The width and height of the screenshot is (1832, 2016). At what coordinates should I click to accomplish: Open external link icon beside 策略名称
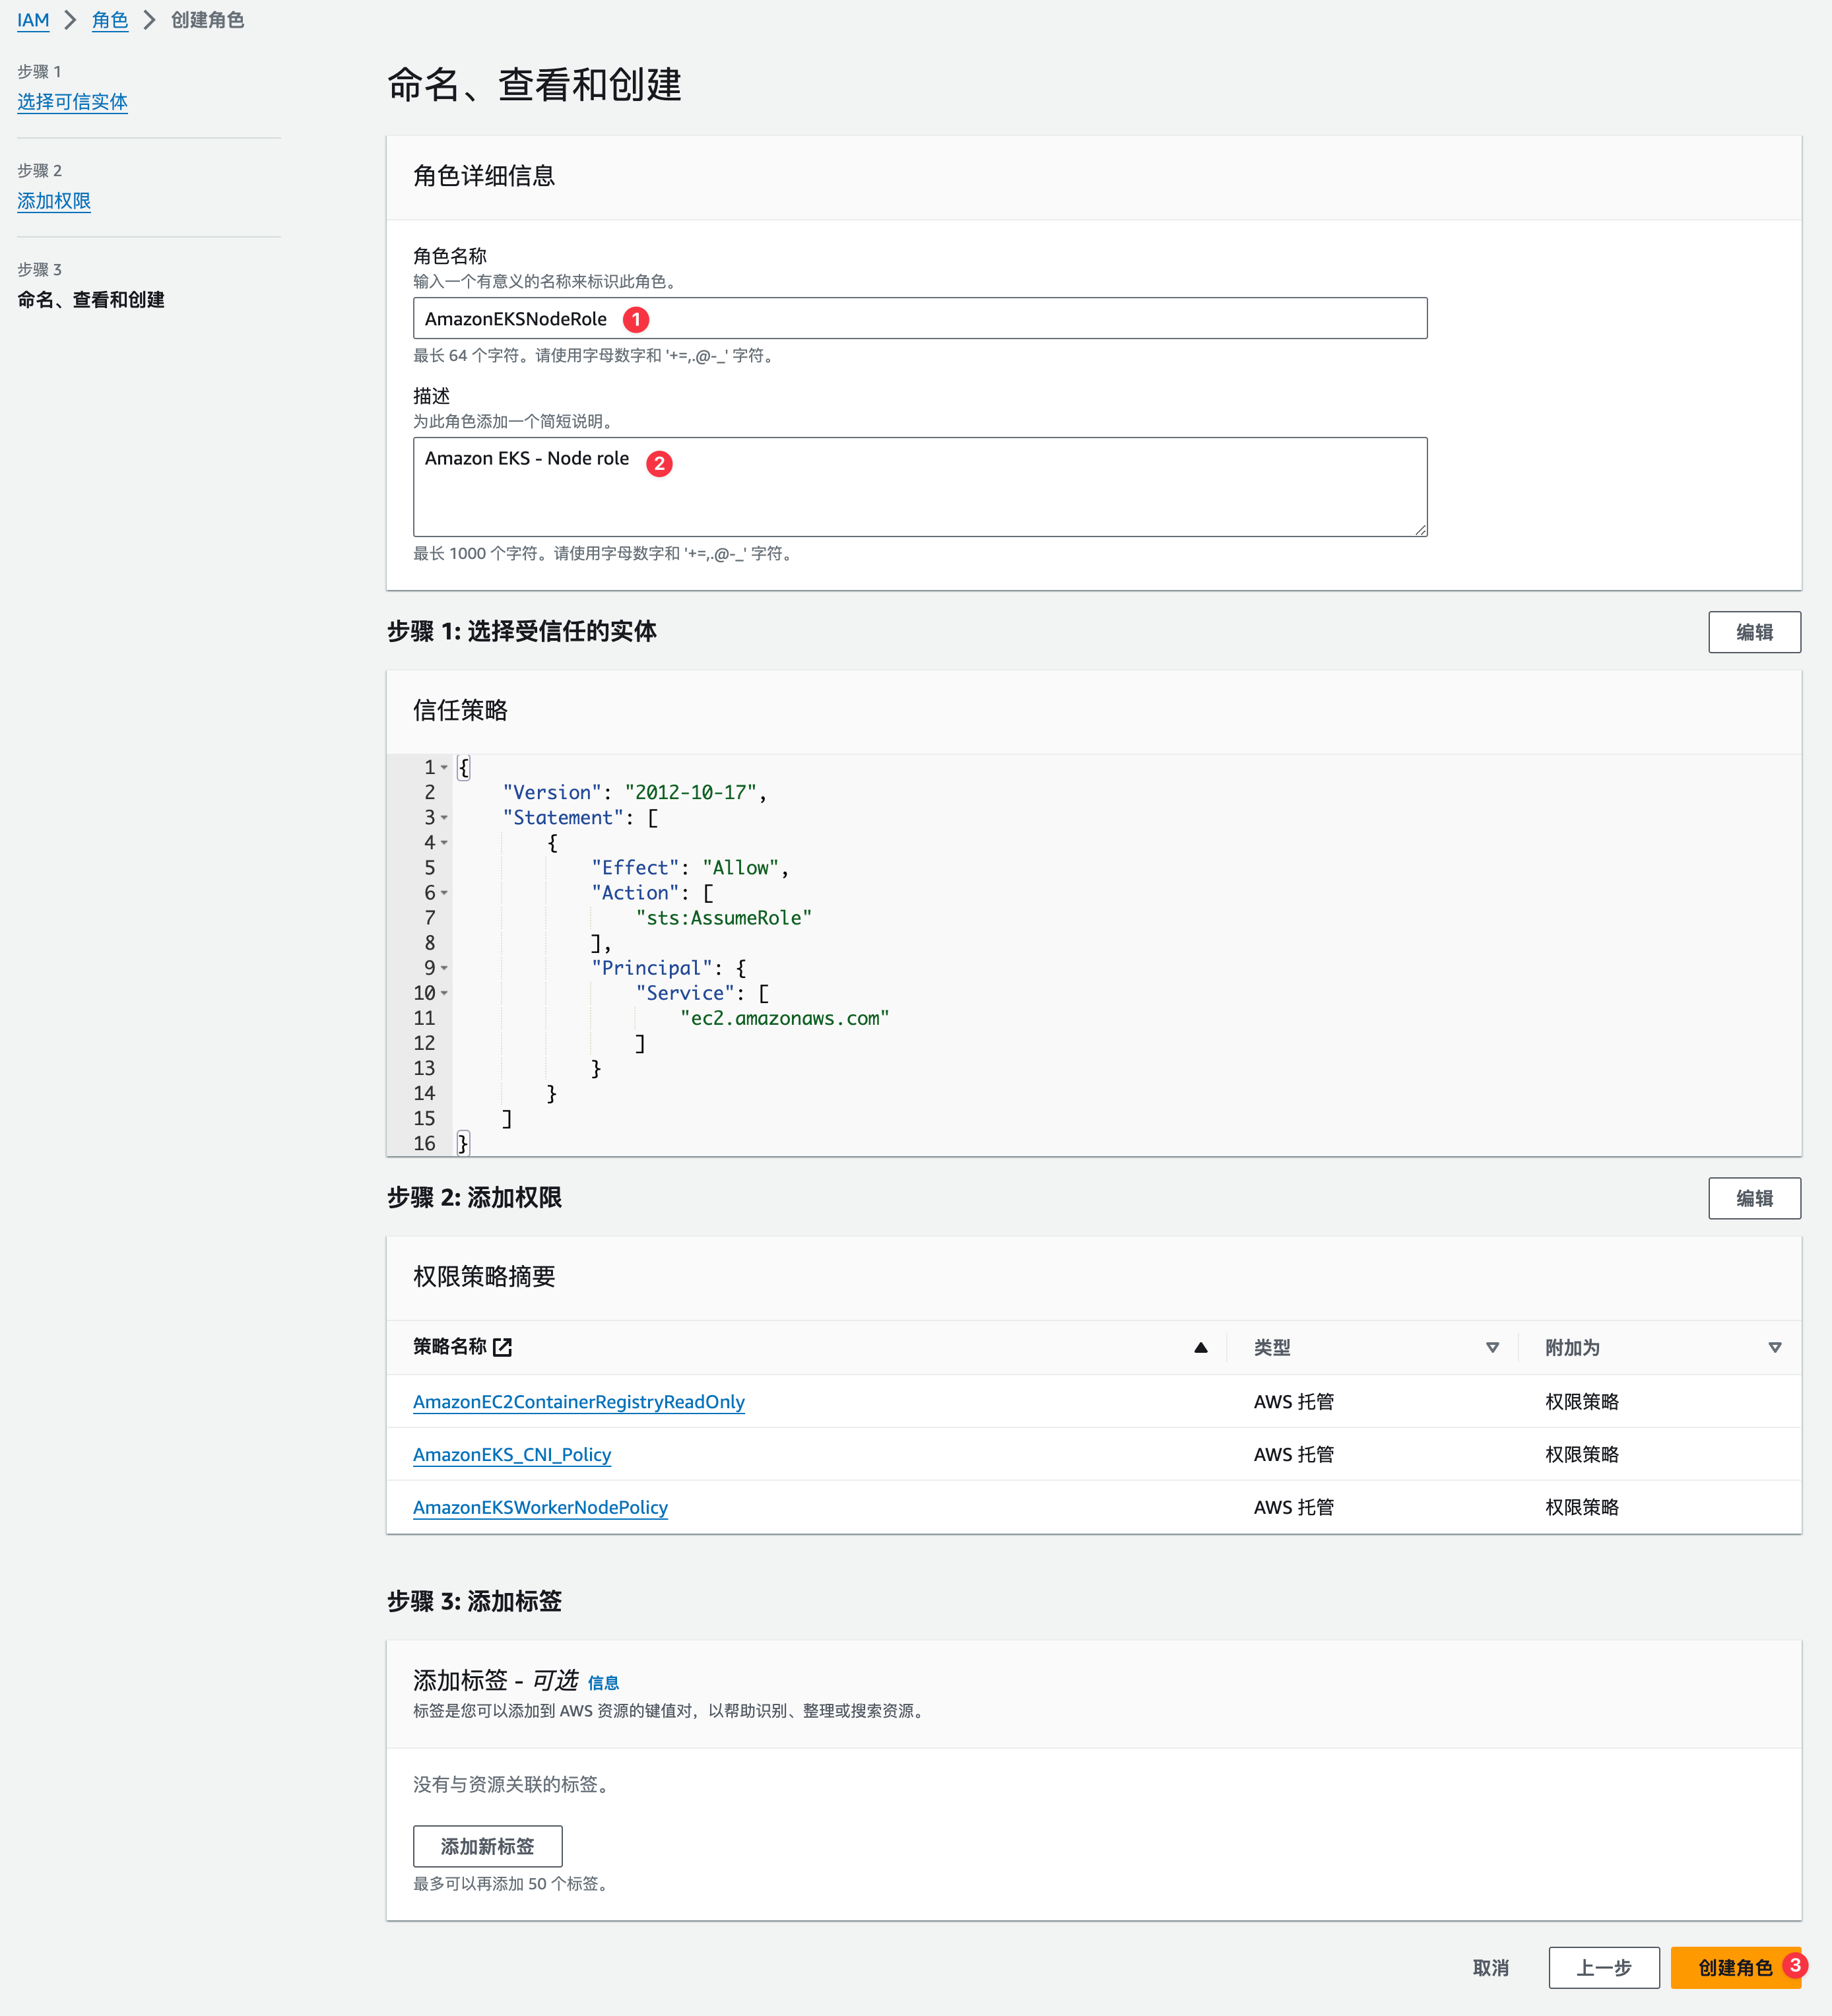(x=503, y=1347)
